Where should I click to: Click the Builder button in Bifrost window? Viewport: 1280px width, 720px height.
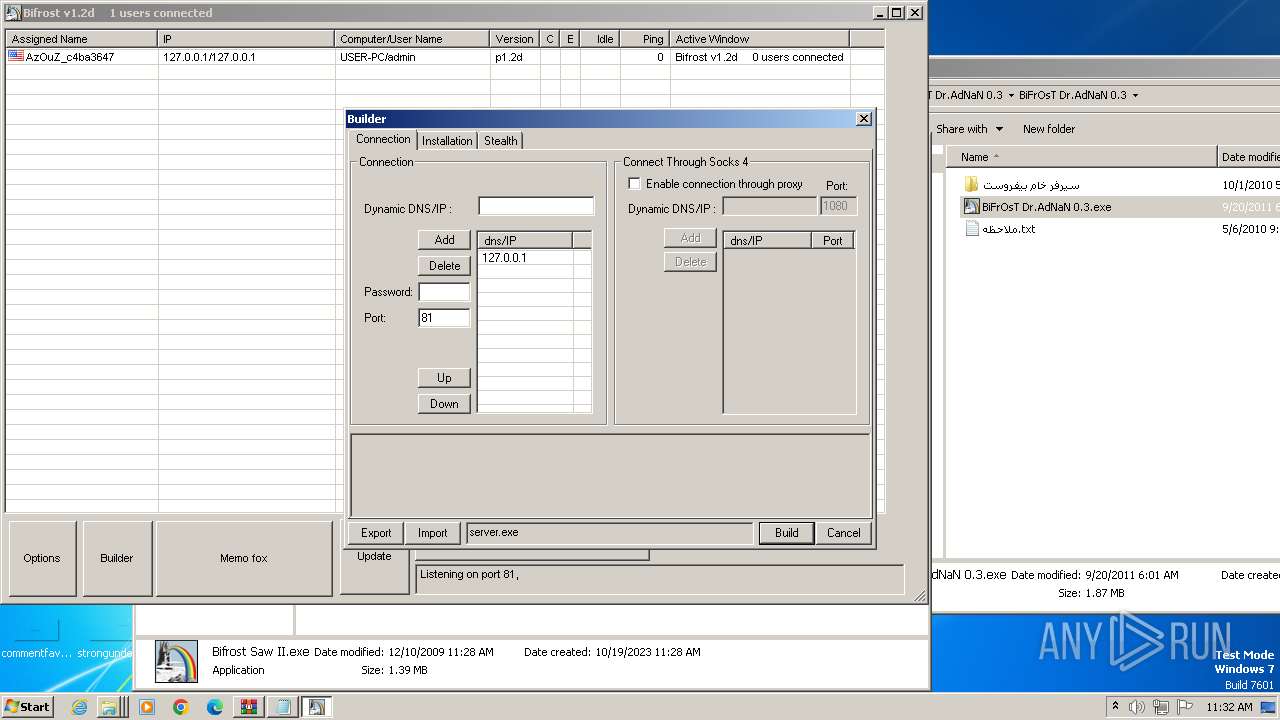click(117, 558)
